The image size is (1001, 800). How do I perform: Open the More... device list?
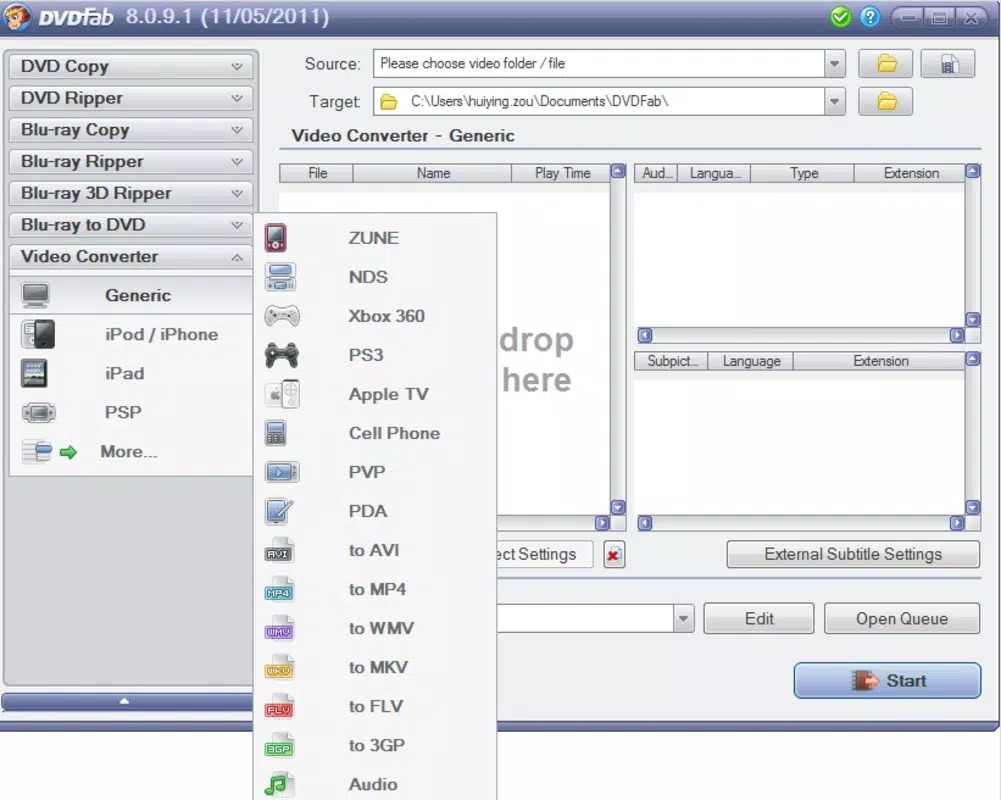coord(131,451)
